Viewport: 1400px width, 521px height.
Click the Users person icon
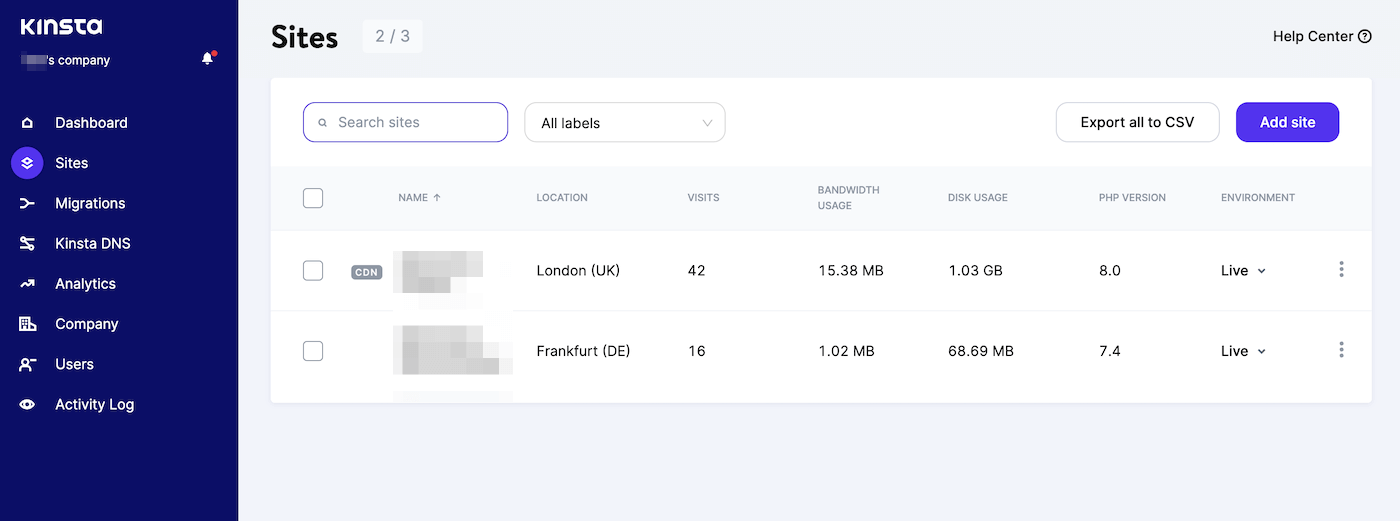click(27, 364)
